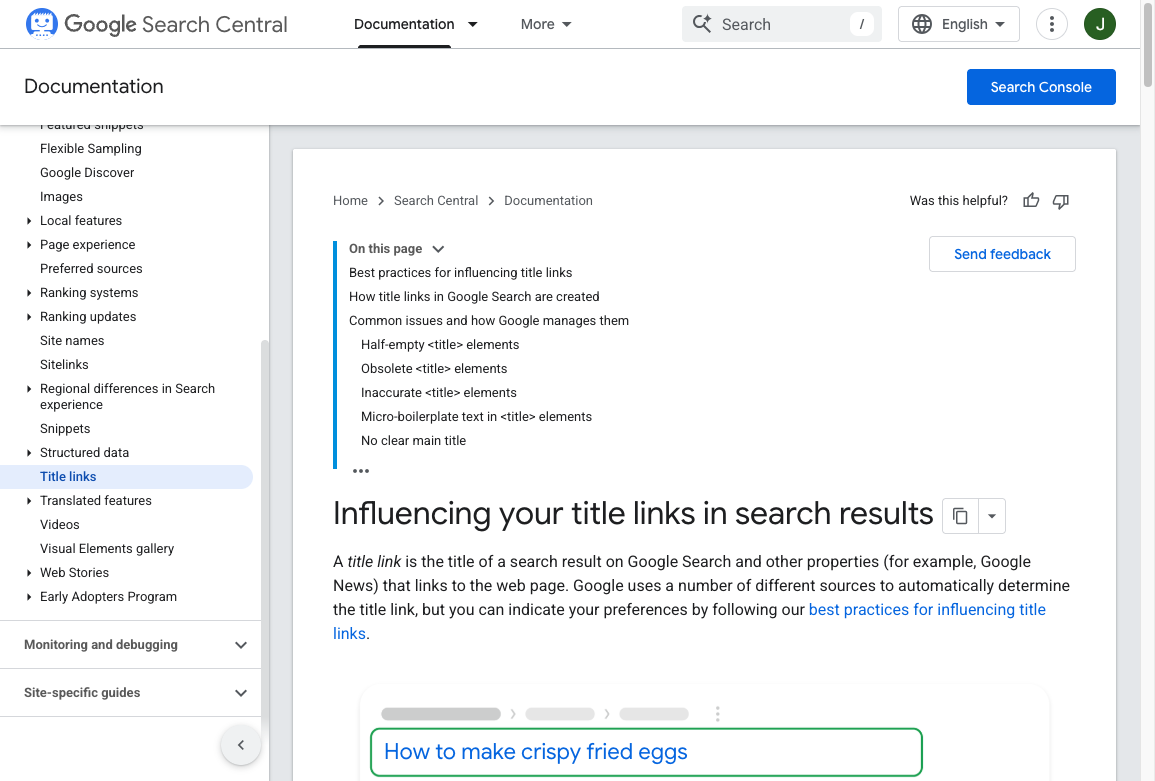Open Visual Elements gallery in the sidebar

point(107,549)
